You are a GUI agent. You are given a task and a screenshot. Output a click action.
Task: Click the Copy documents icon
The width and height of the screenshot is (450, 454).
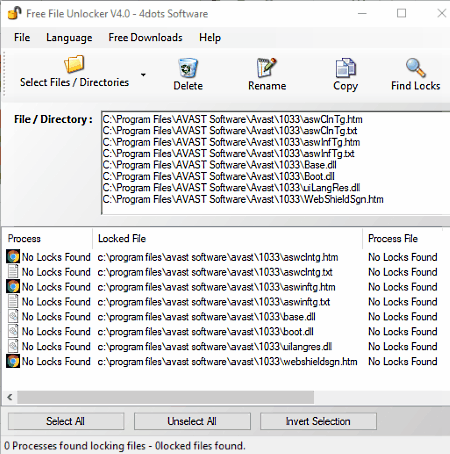coord(346,68)
